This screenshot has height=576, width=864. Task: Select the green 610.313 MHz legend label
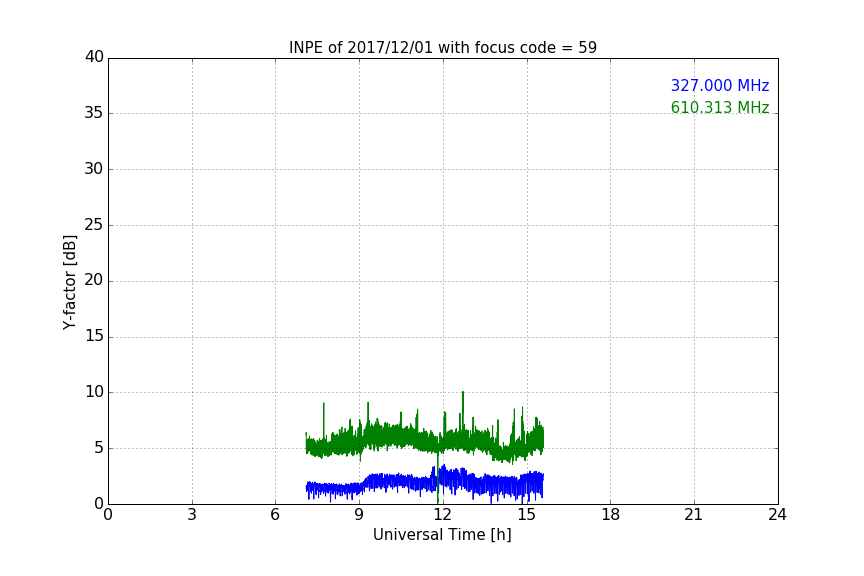[x=720, y=107]
